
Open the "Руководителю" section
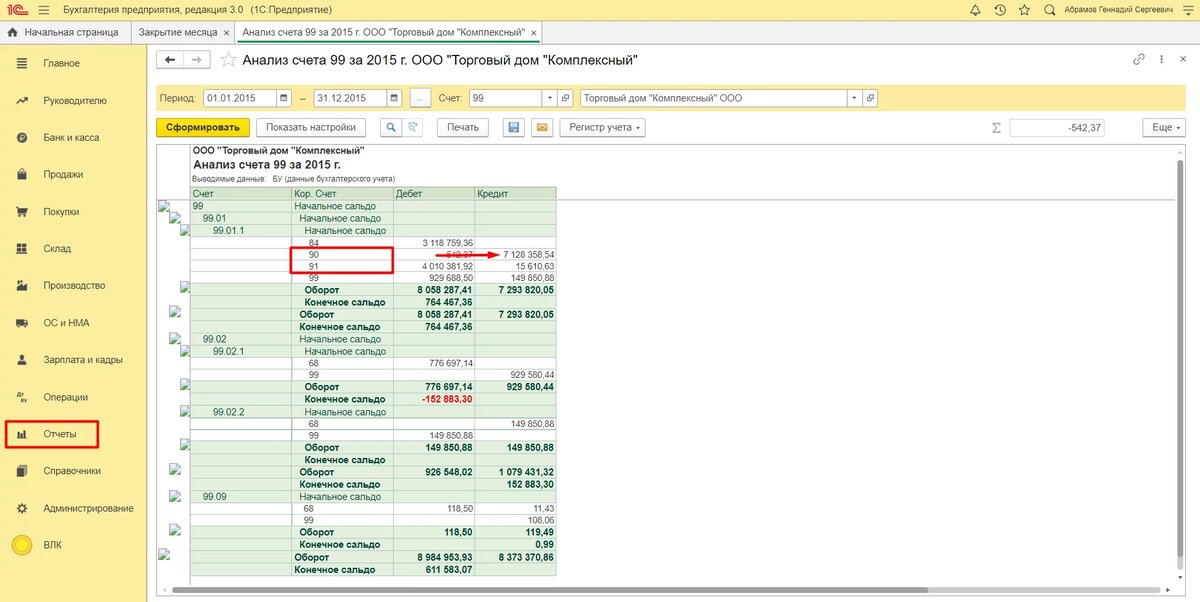[73, 101]
